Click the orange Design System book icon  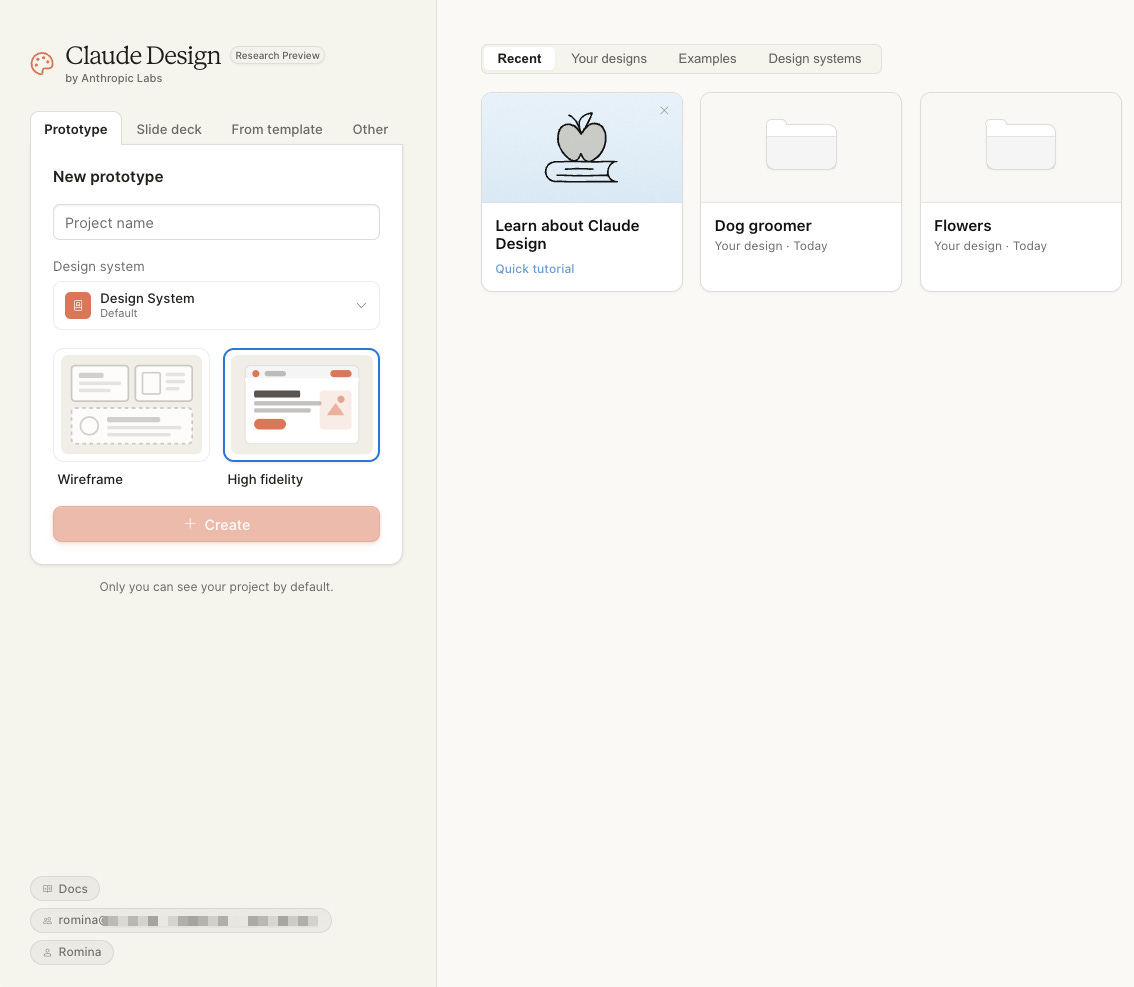(78, 305)
